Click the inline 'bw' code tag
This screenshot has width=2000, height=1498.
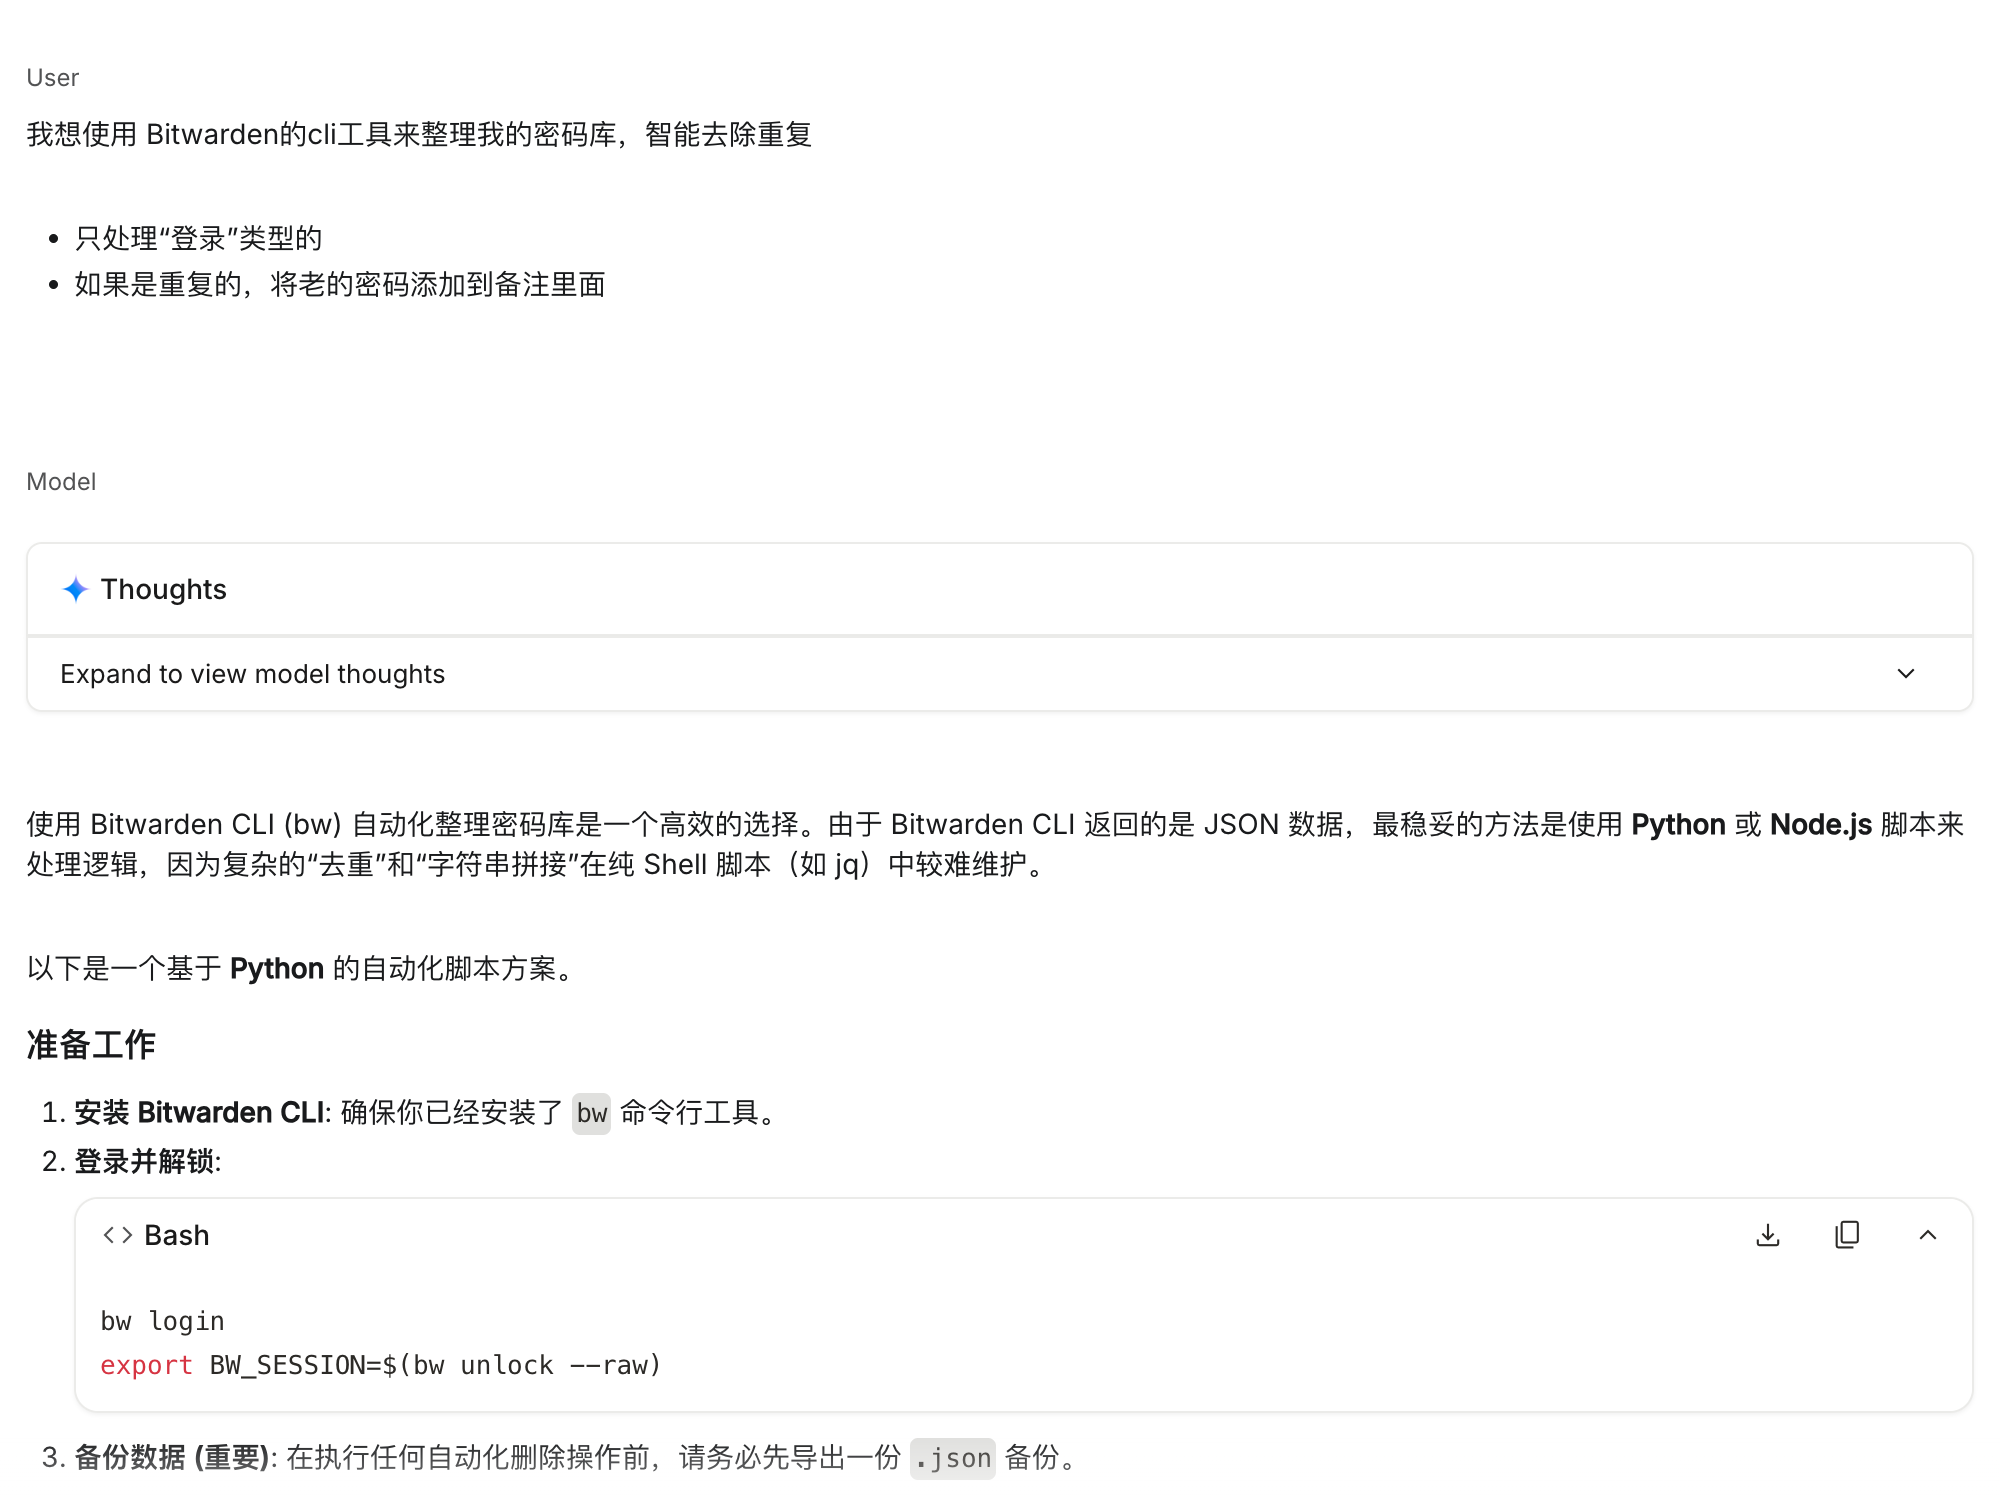[x=591, y=1113]
